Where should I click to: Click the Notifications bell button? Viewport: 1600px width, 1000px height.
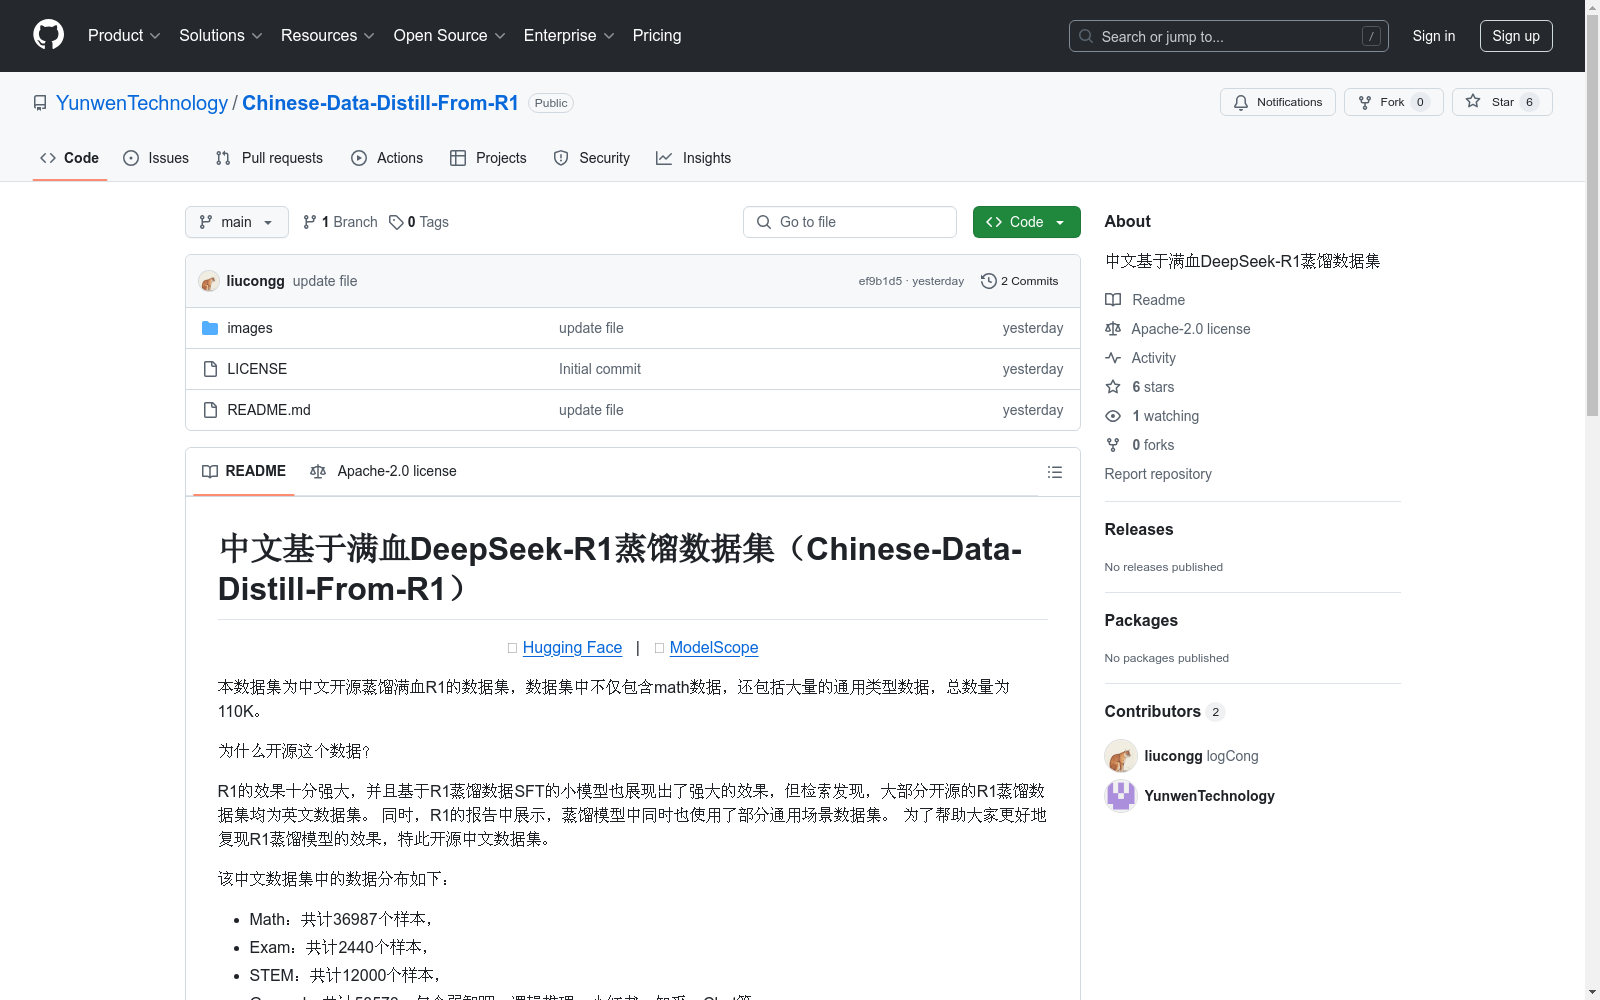[1277, 102]
